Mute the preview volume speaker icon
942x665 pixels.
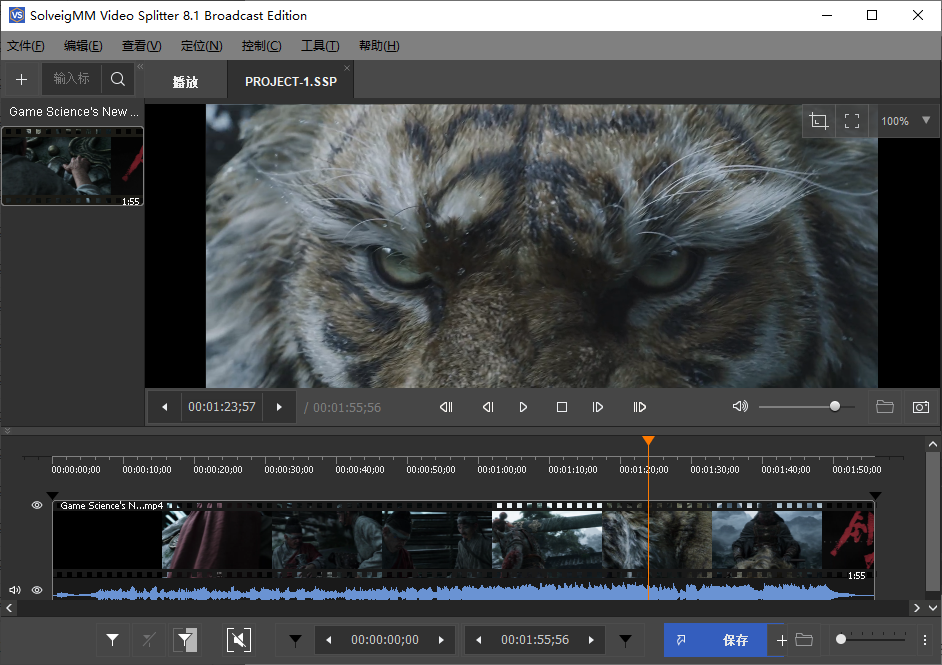point(740,407)
